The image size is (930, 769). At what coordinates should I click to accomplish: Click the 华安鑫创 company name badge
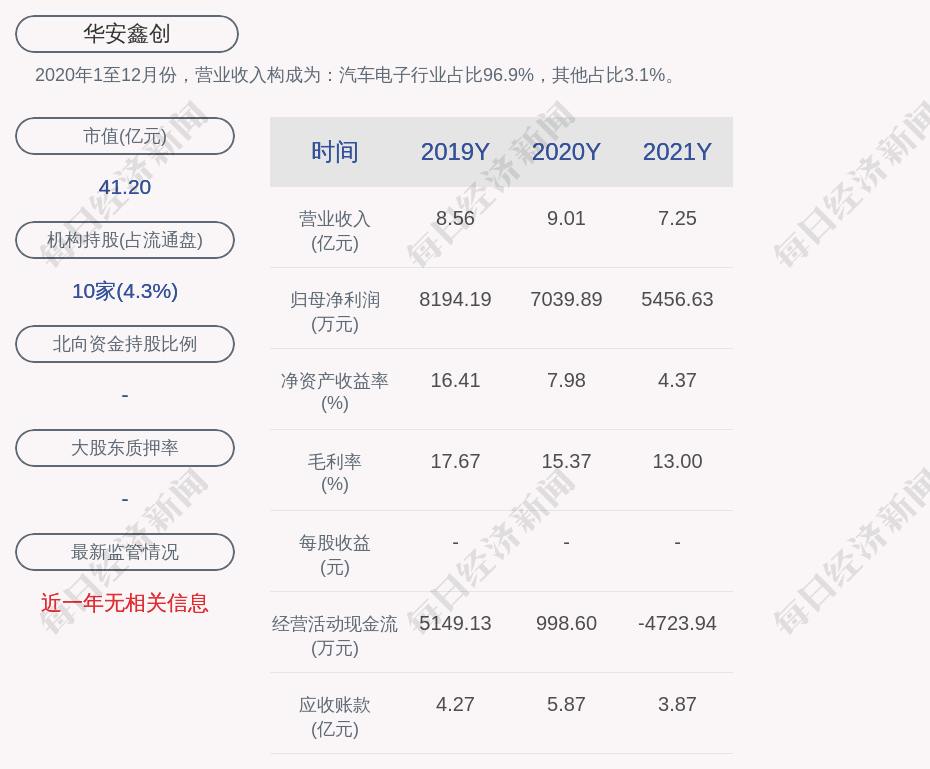(126, 34)
